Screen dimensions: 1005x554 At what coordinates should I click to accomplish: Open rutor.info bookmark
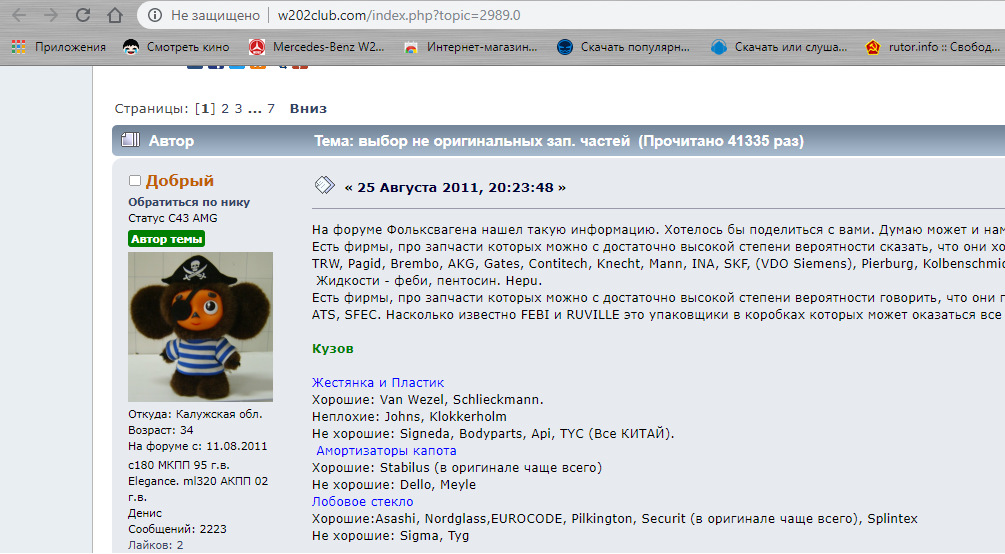pyautogui.click(x=932, y=47)
